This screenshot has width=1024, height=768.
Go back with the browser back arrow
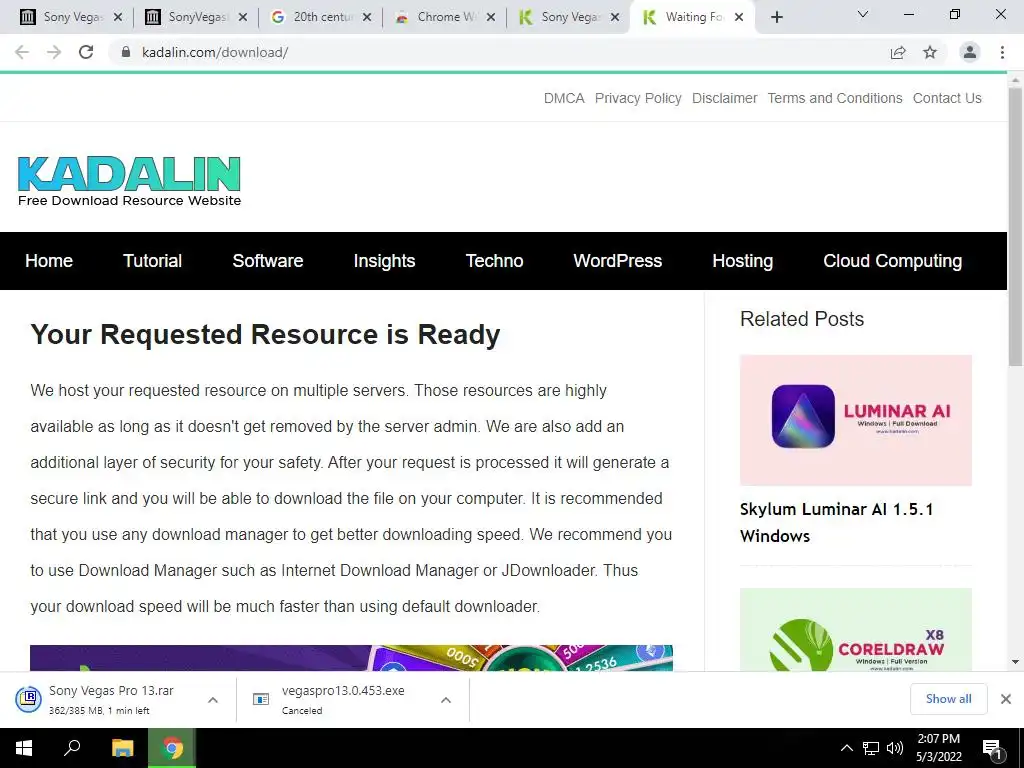[x=22, y=52]
